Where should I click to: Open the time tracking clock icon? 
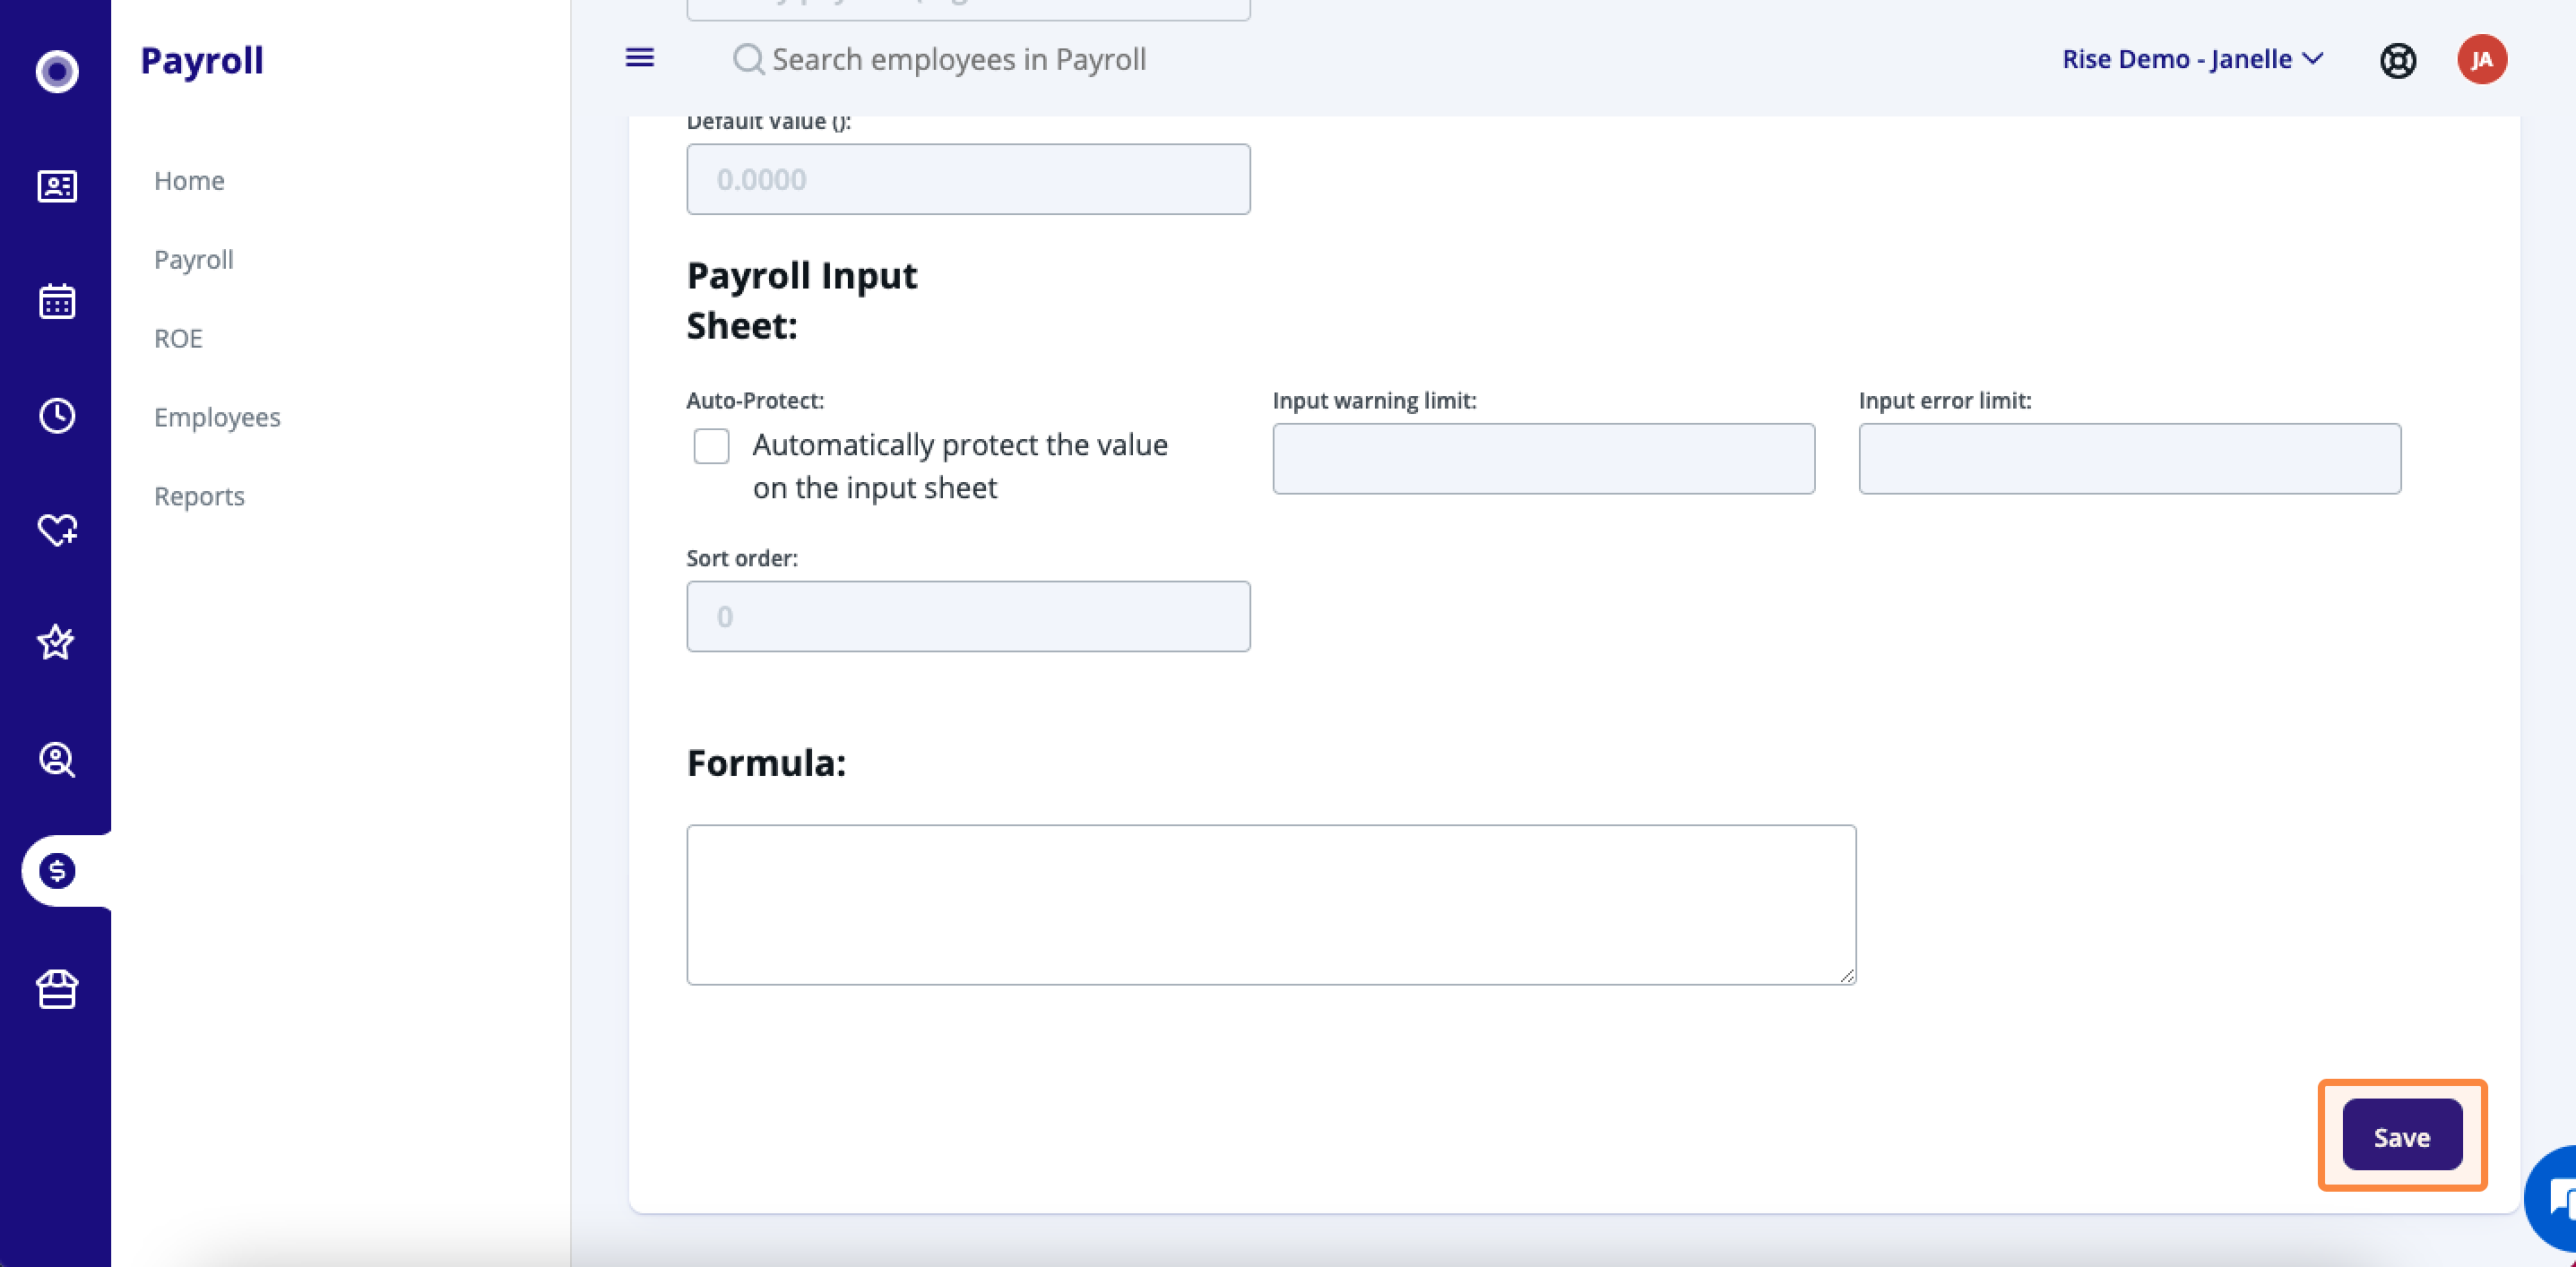[x=57, y=416]
